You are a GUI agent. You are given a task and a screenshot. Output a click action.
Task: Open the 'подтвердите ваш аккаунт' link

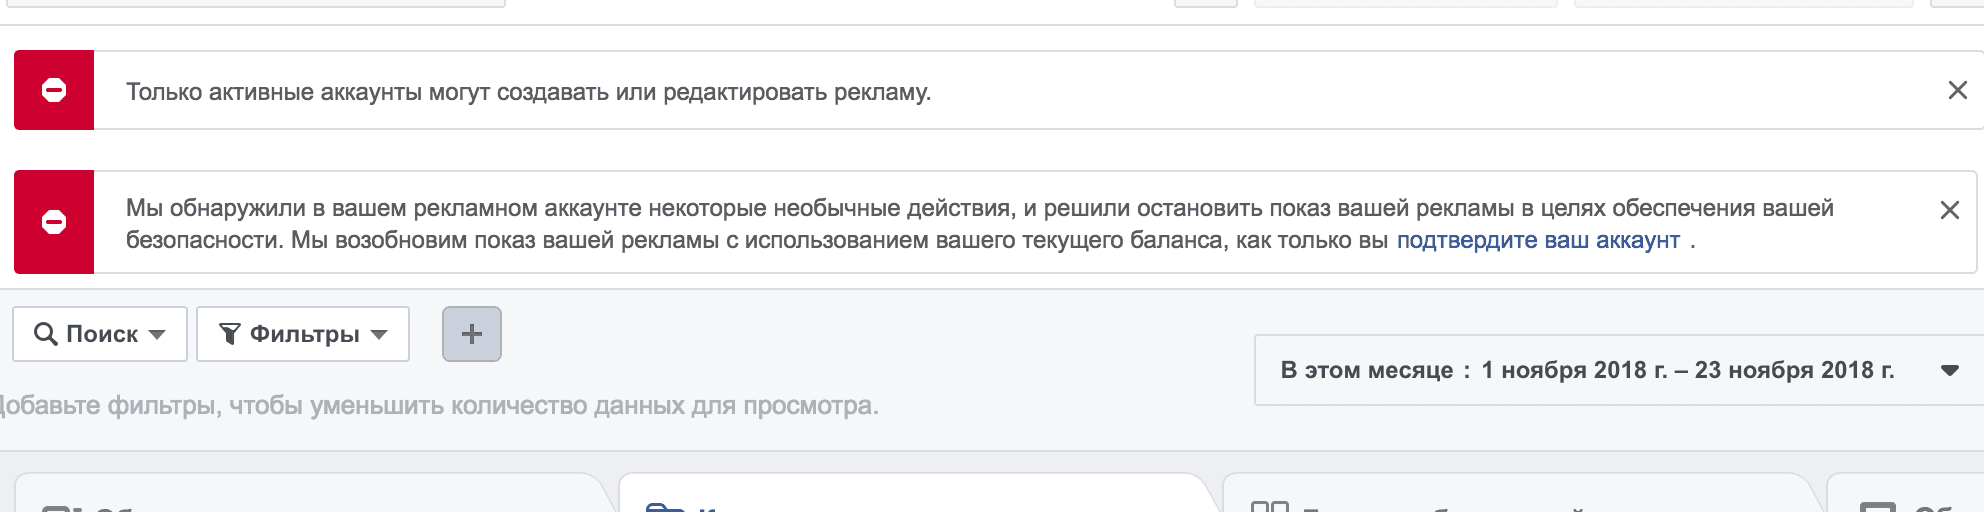coord(1538,240)
